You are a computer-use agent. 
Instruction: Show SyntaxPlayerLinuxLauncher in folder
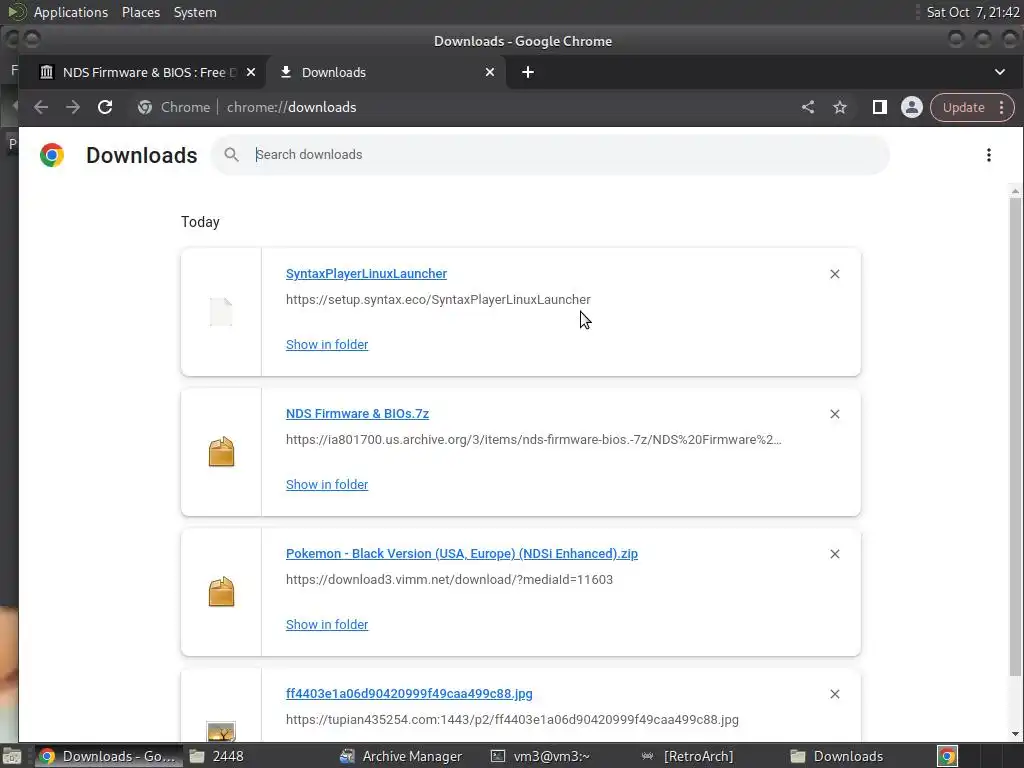pyautogui.click(x=327, y=344)
